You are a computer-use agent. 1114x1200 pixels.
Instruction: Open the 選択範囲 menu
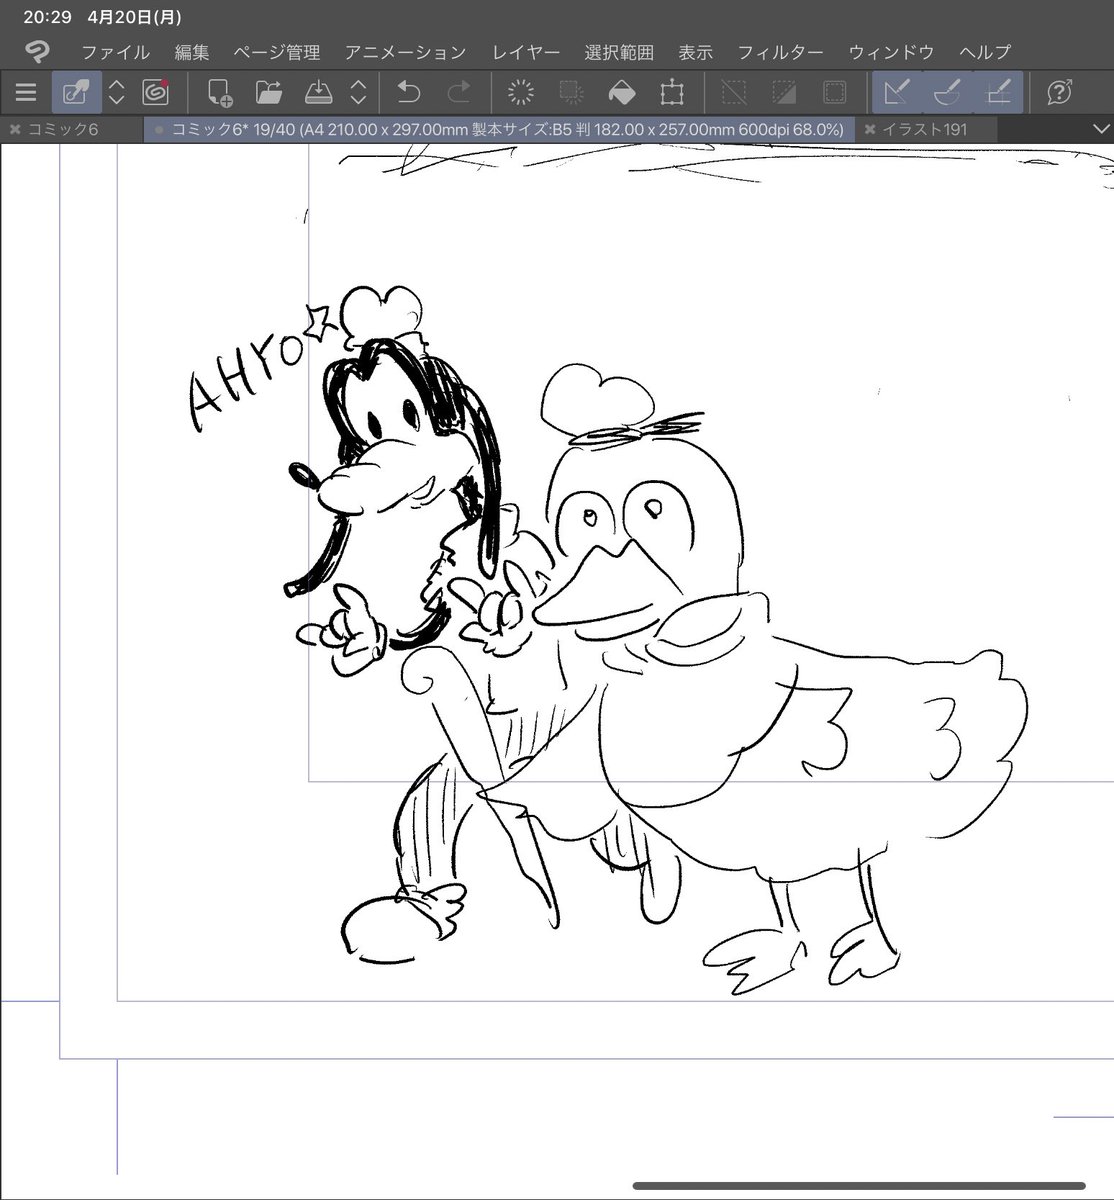619,52
